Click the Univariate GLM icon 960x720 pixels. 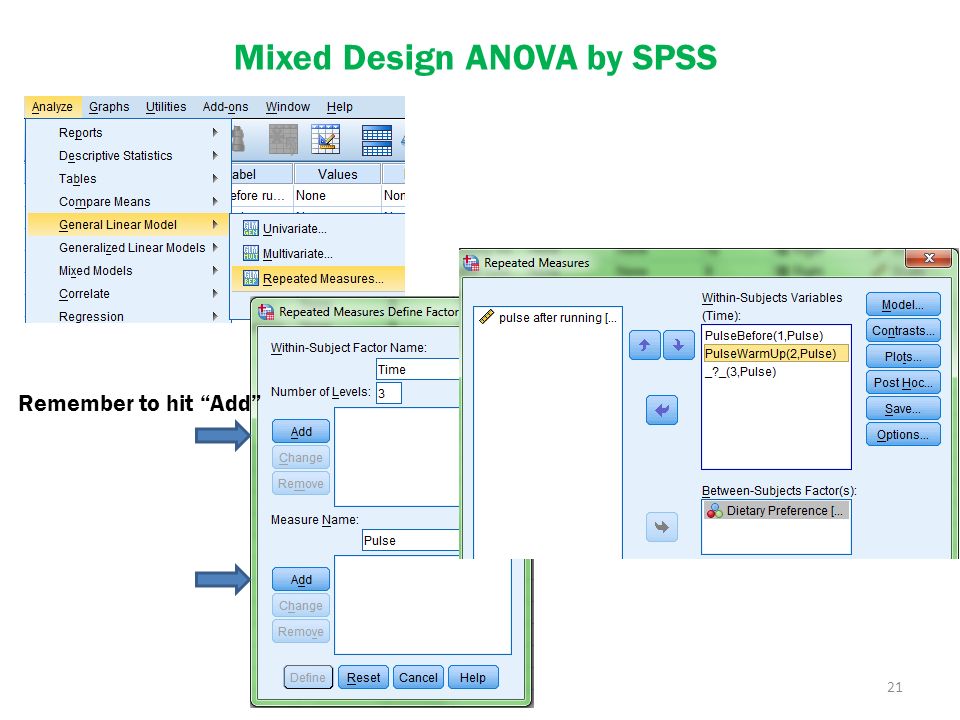coord(251,228)
